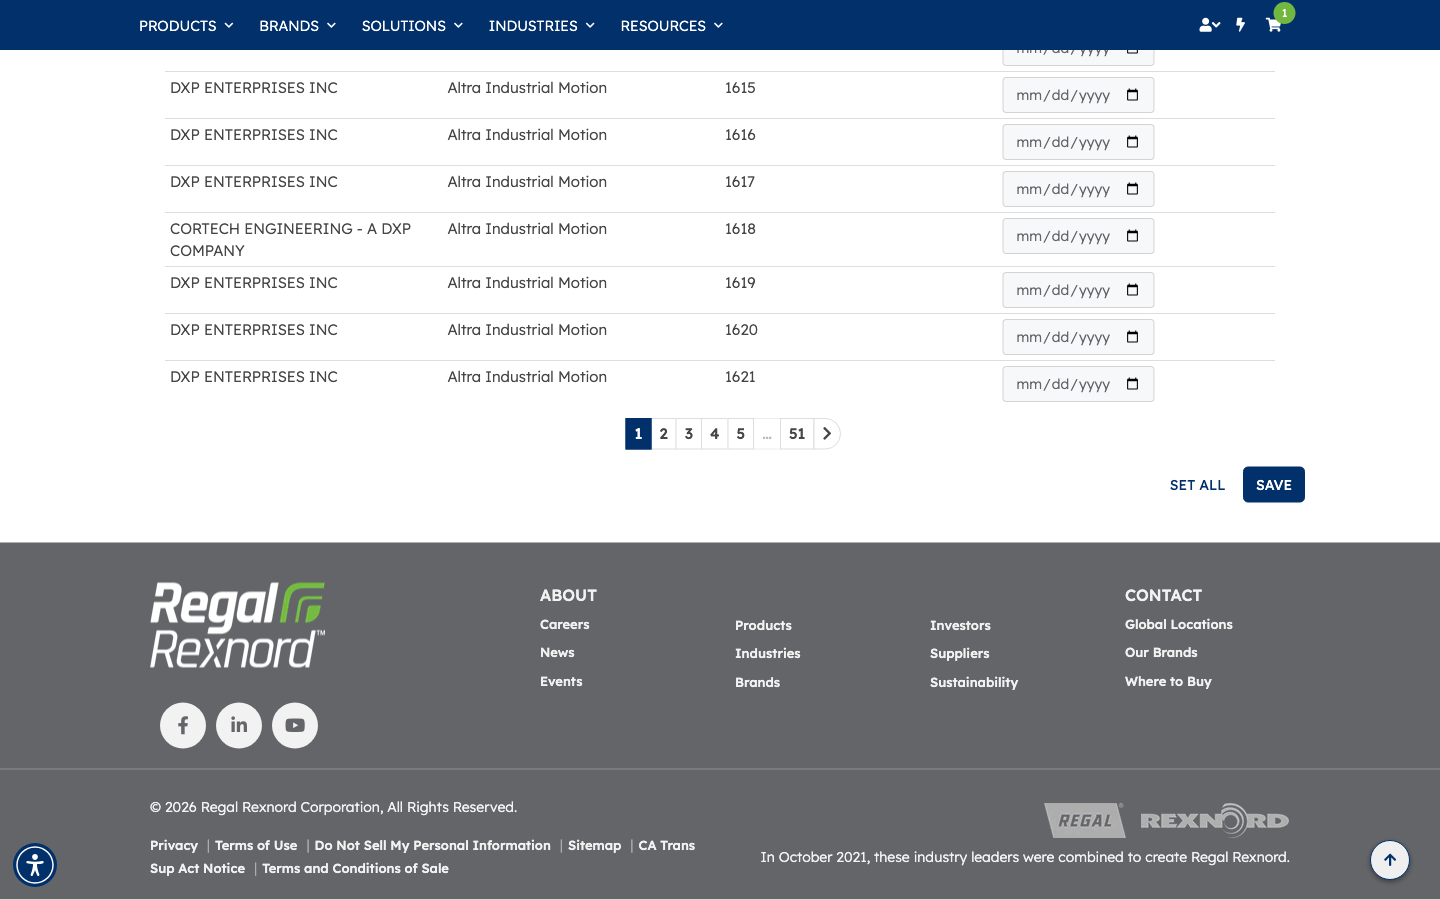Click DXP ENTERPRISES INC in row 1619
Viewport: 1440px width, 900px height.
tap(254, 283)
